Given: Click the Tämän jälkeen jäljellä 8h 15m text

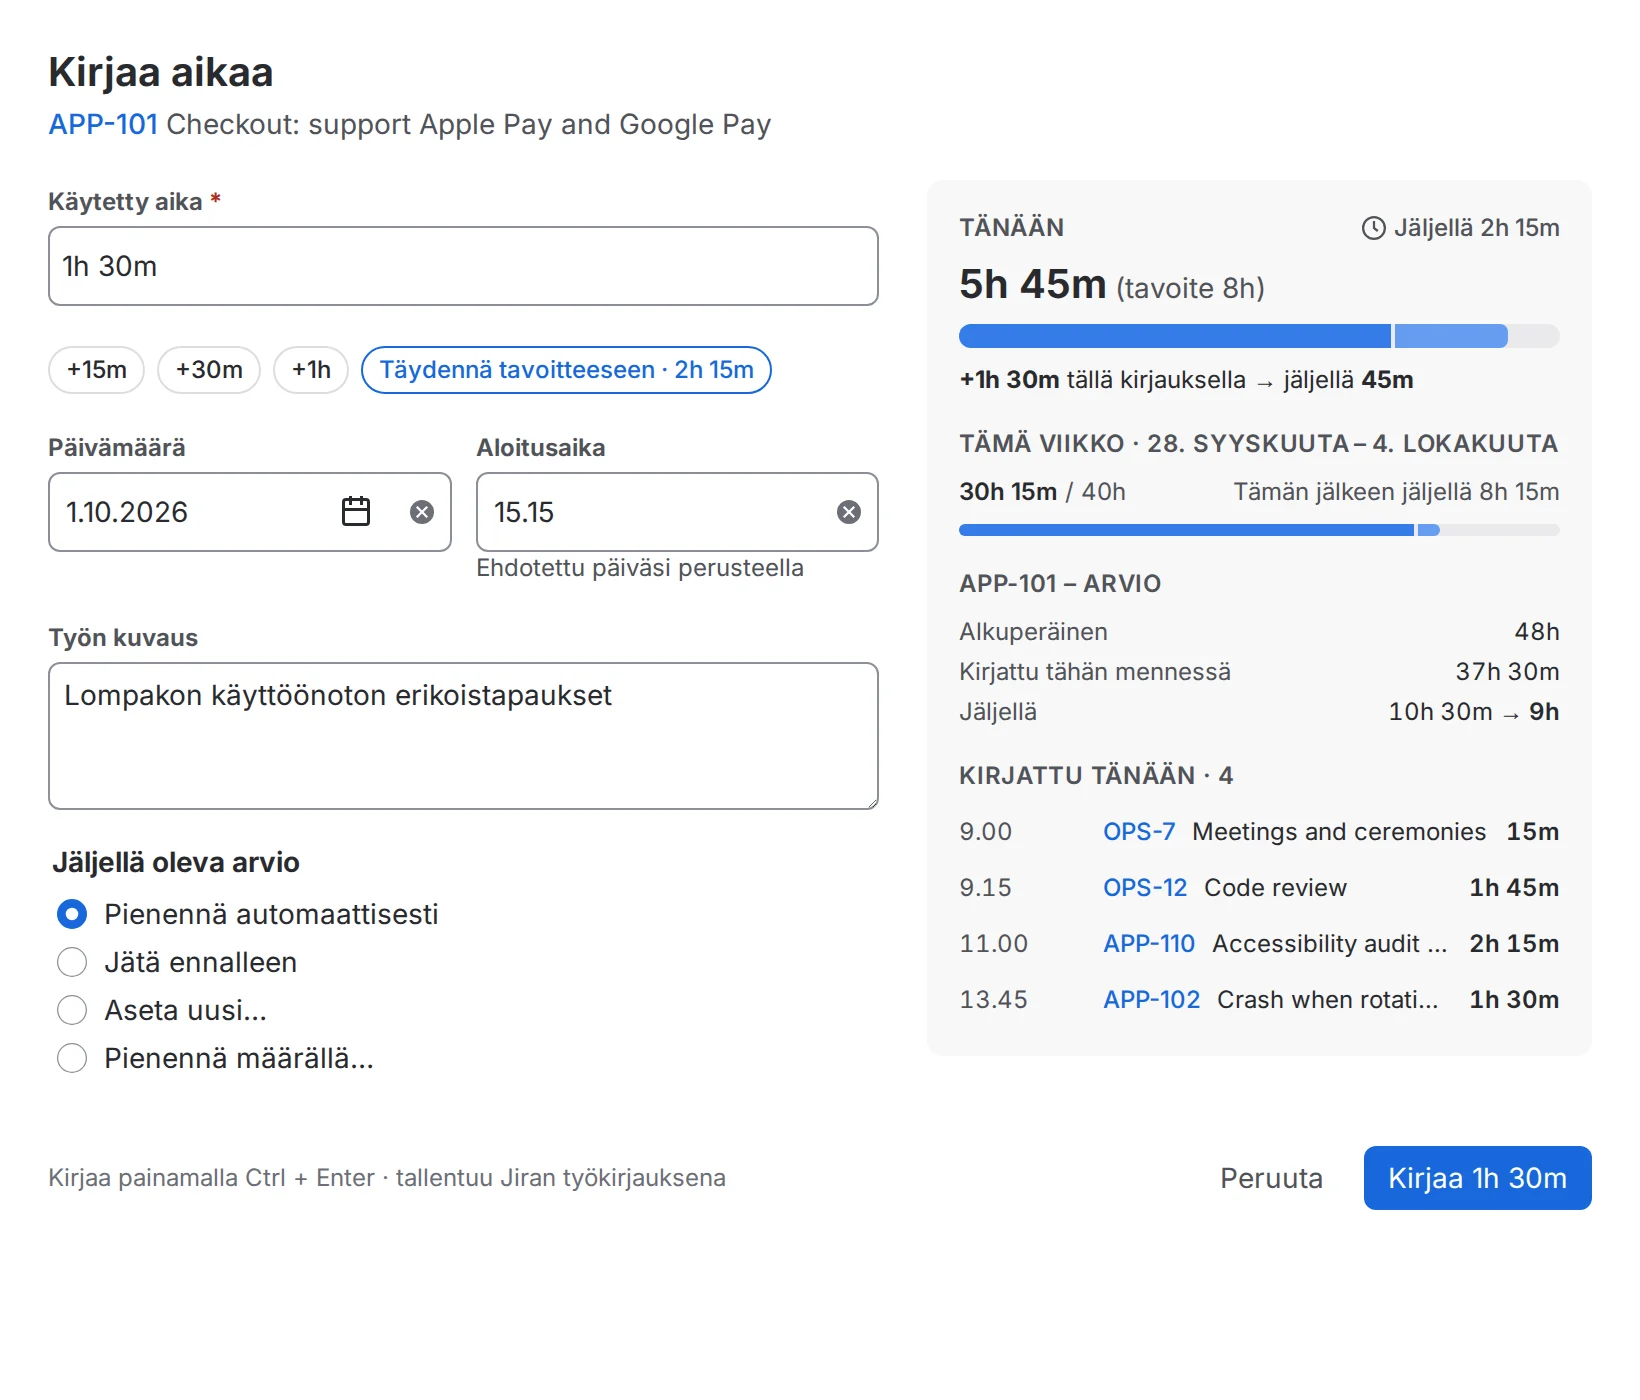Looking at the screenshot, I should click(x=1396, y=492).
